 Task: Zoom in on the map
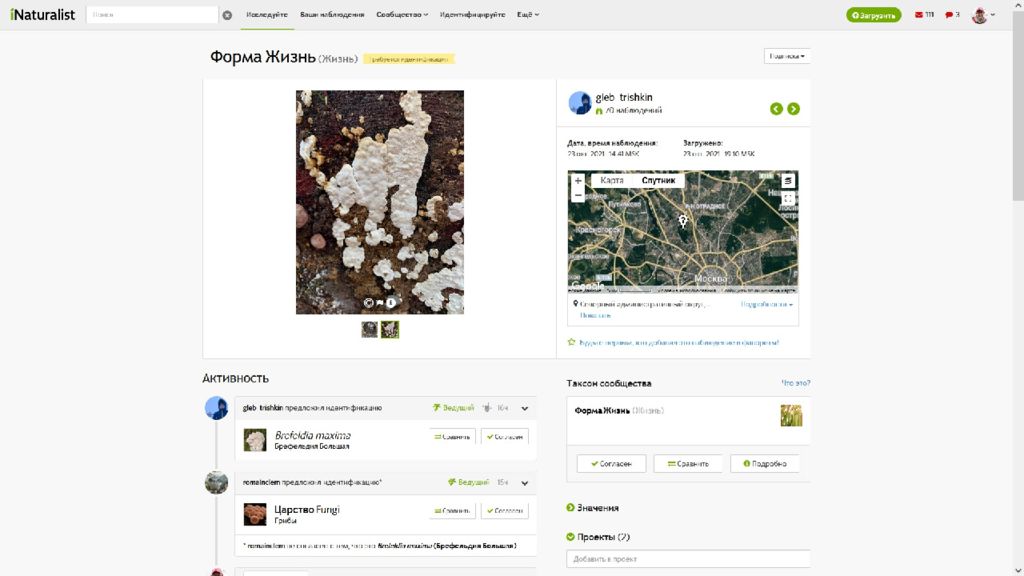[578, 180]
